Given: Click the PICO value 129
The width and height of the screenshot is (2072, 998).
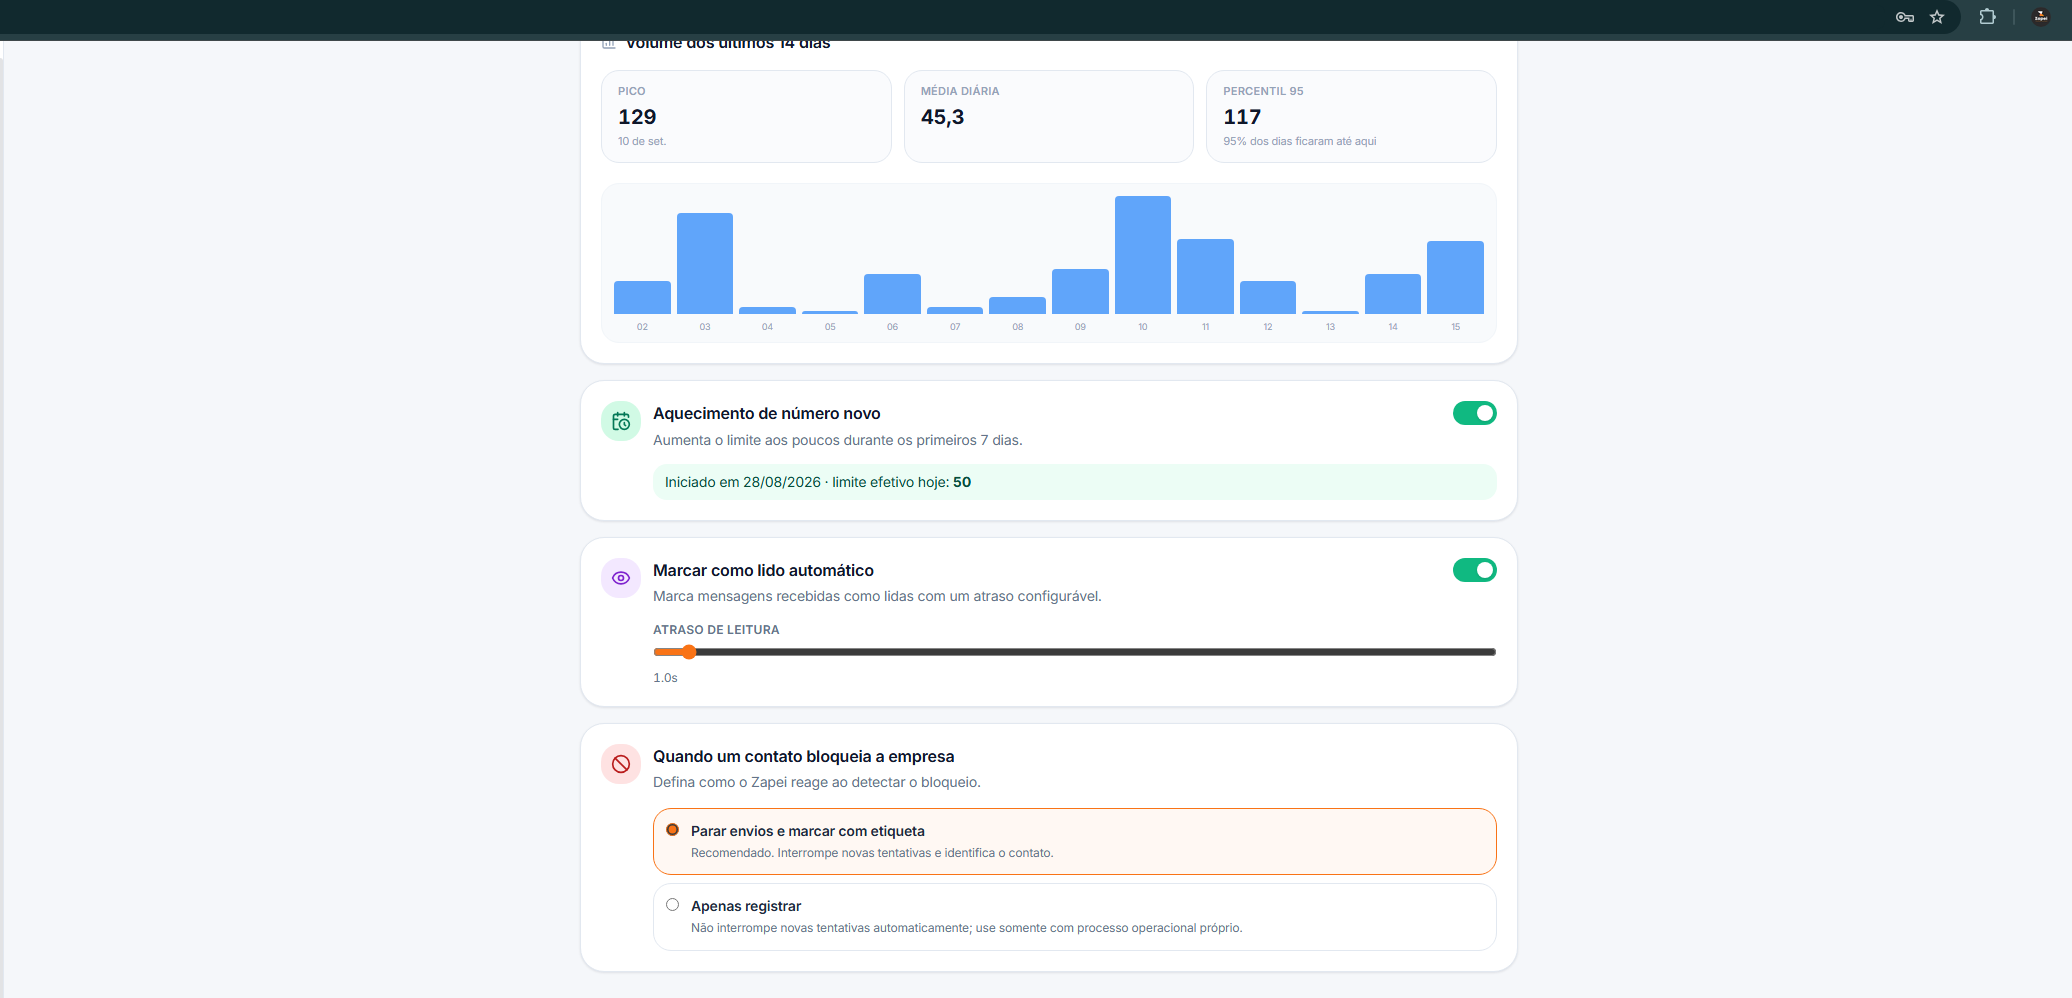Looking at the screenshot, I should pos(637,117).
